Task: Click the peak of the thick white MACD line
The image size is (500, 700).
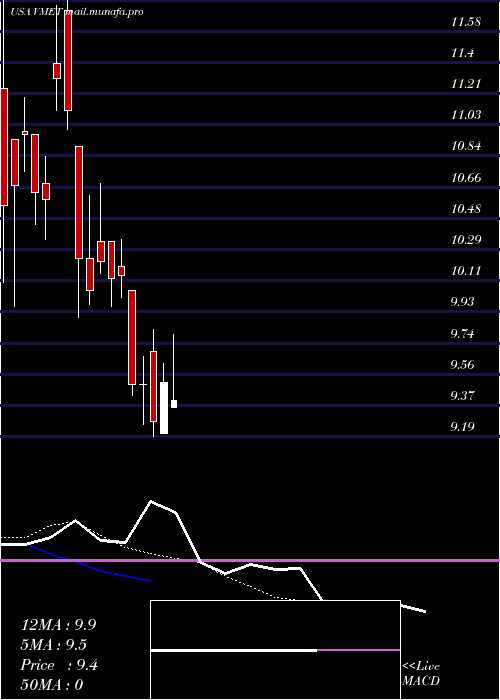Action: [x=151, y=501]
